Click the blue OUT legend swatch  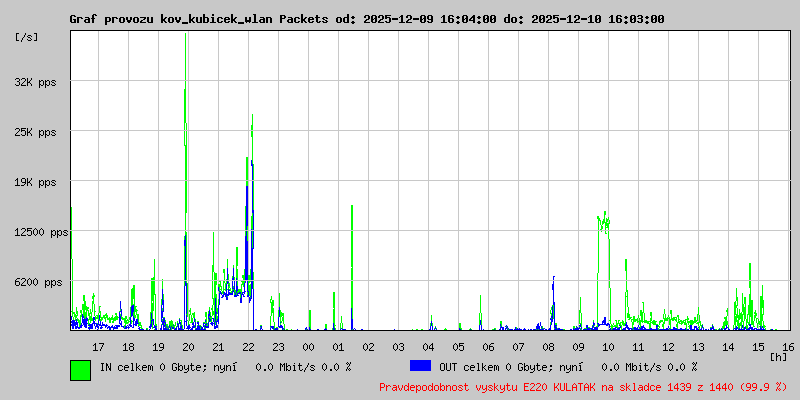point(420,366)
